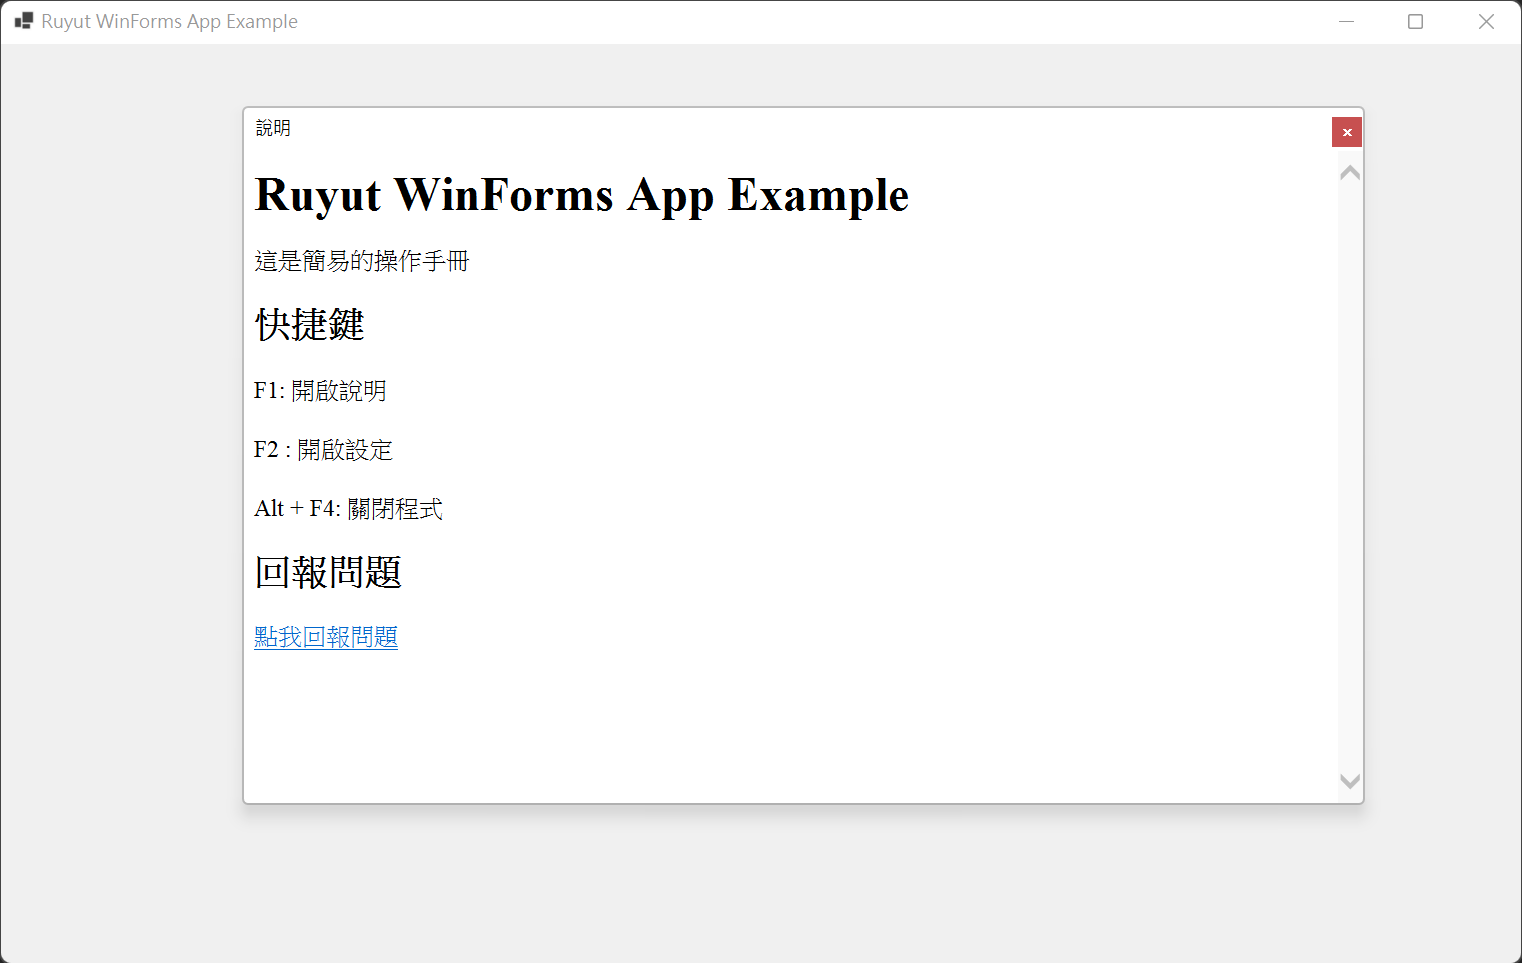Click the scroll-down arrow in the help panel
Screen dimensions: 1522x963
1350,781
